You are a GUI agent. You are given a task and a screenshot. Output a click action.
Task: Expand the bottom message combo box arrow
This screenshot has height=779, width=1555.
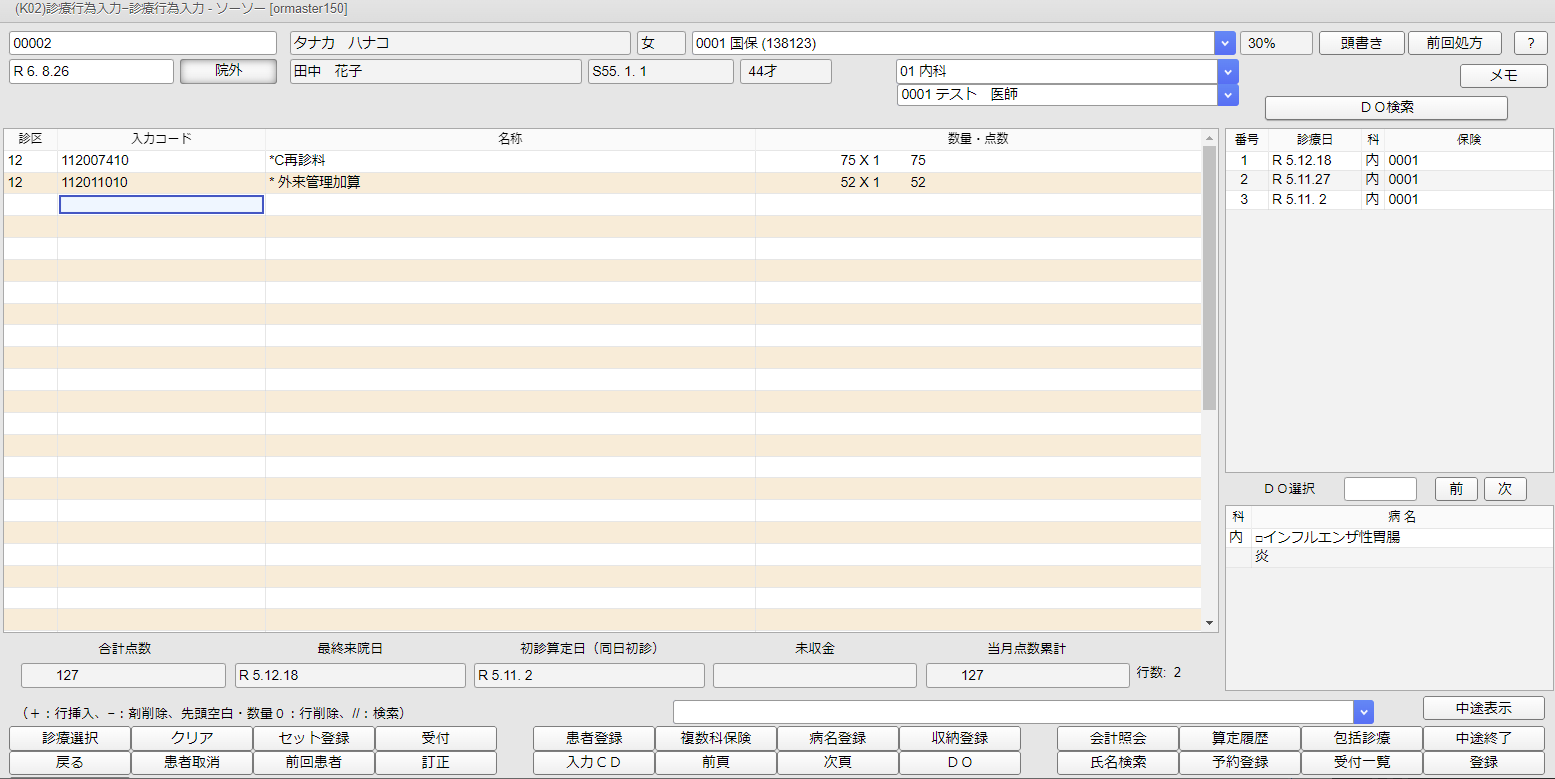pos(1362,711)
